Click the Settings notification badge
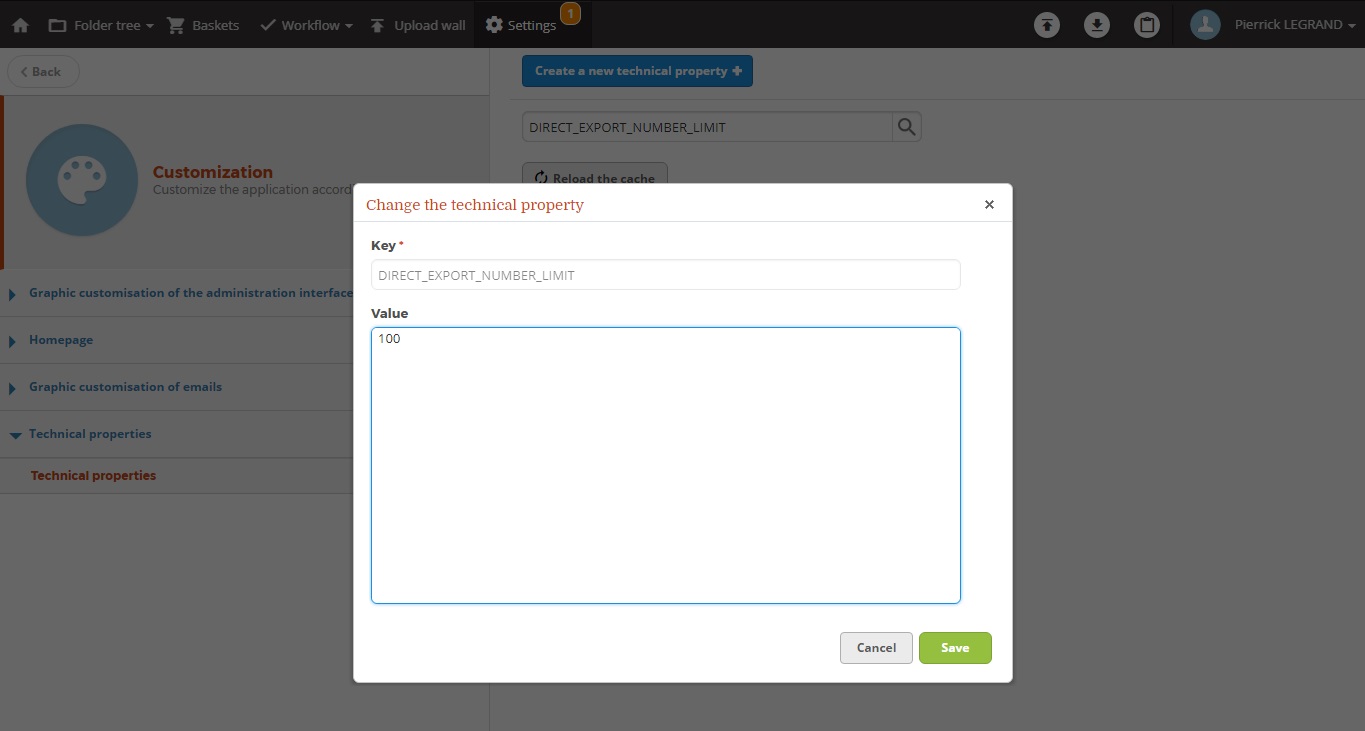Screen dimensions: 1365x731 click(570, 14)
